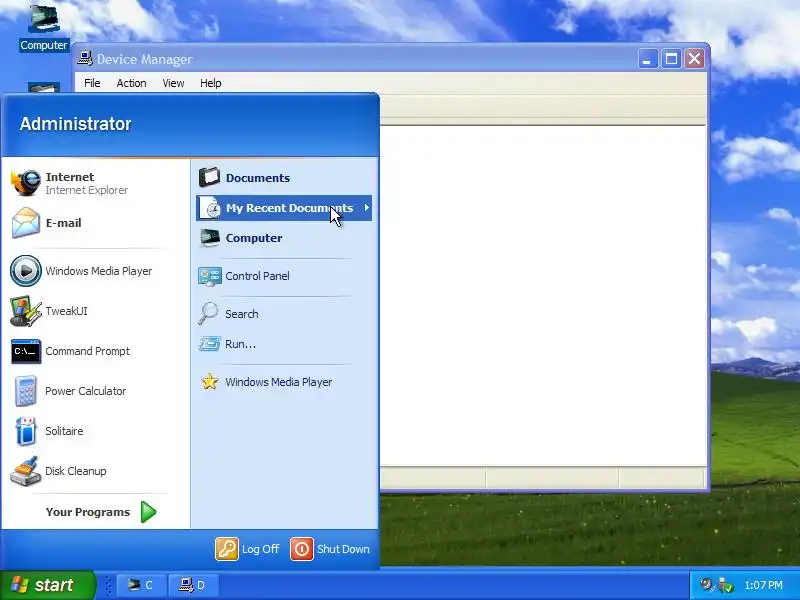Click Your Programs label
Screen dimensions: 800x600
(88, 512)
